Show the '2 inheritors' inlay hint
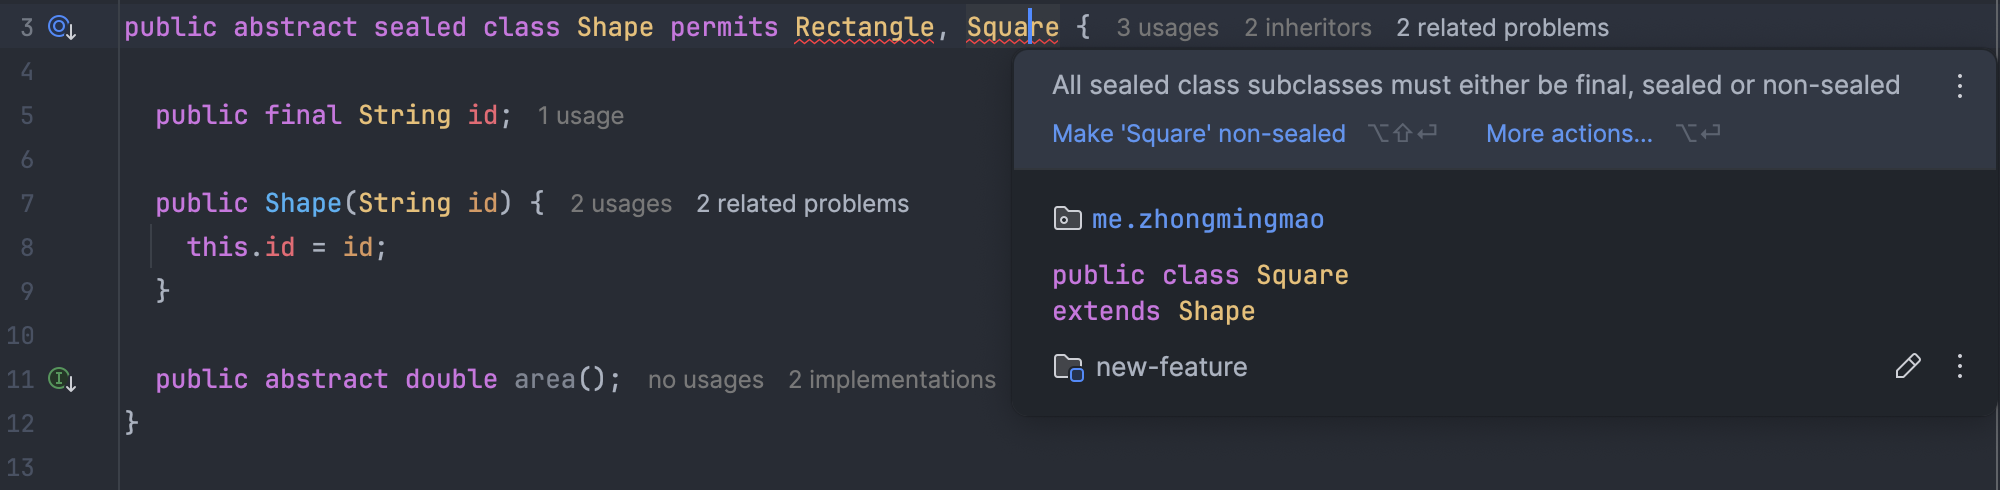Screen dimensions: 2000x490 pyautogui.click(x=1307, y=28)
